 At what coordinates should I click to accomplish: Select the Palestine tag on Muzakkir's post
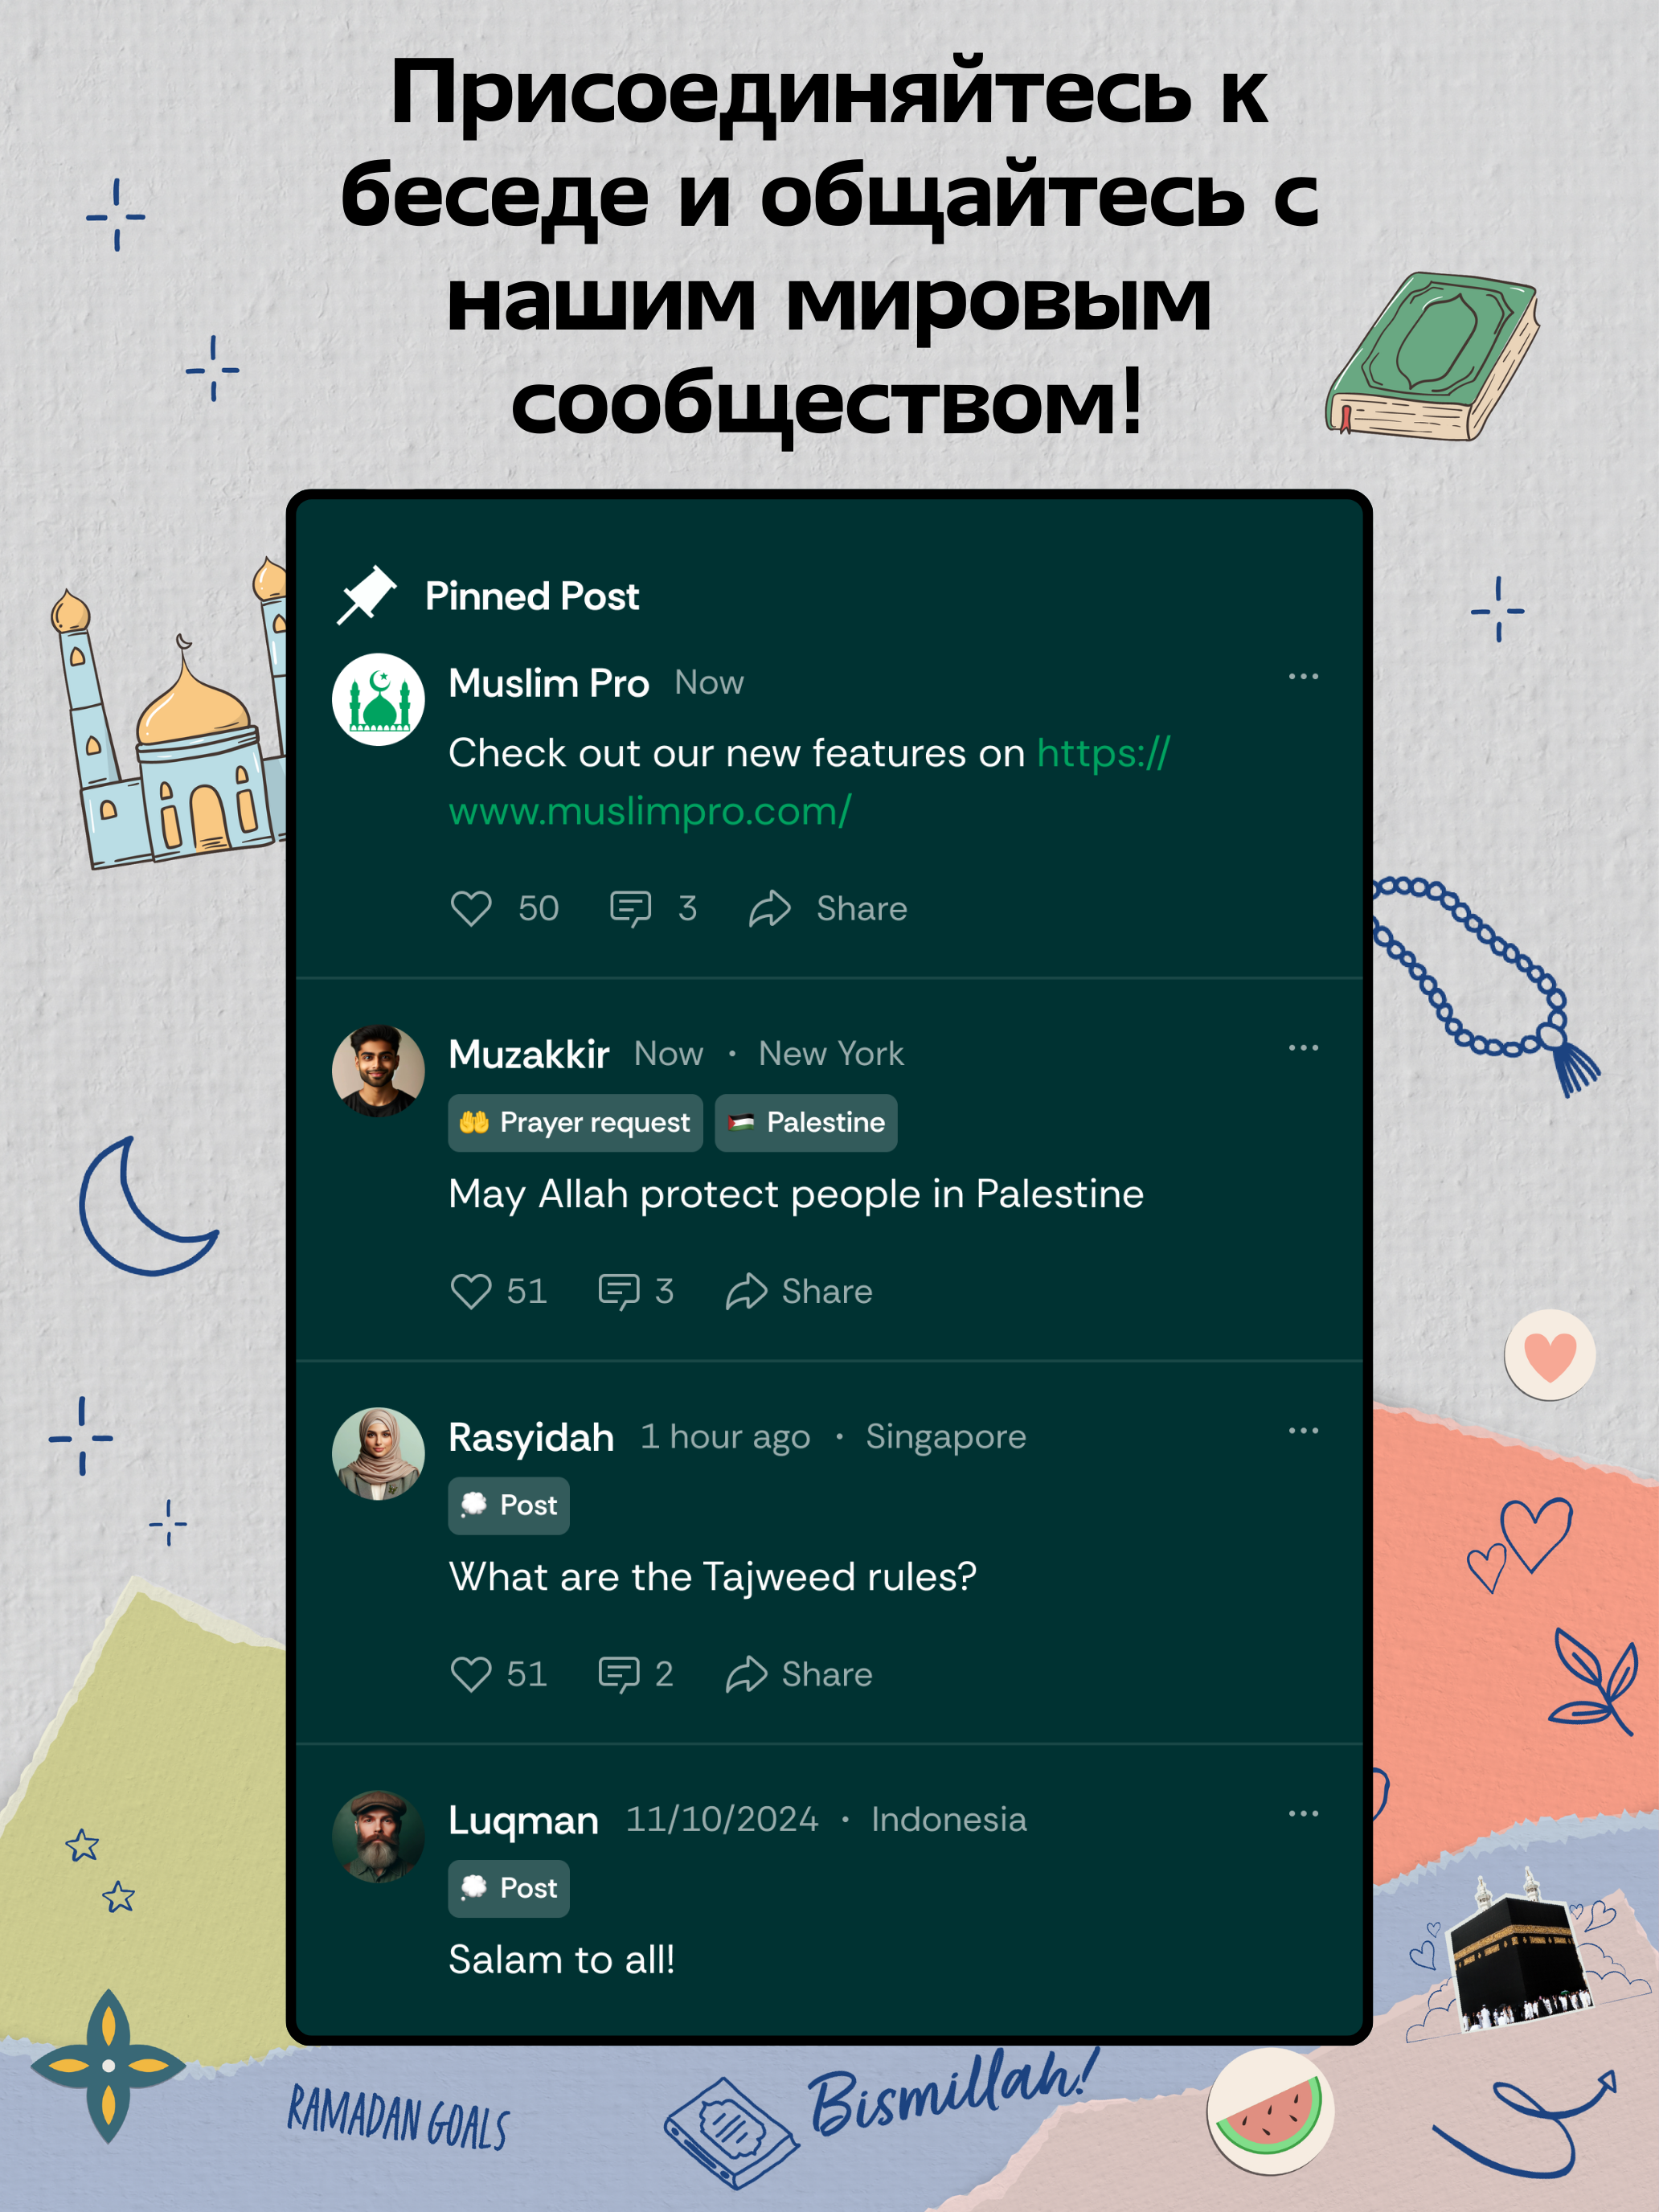tap(806, 1123)
